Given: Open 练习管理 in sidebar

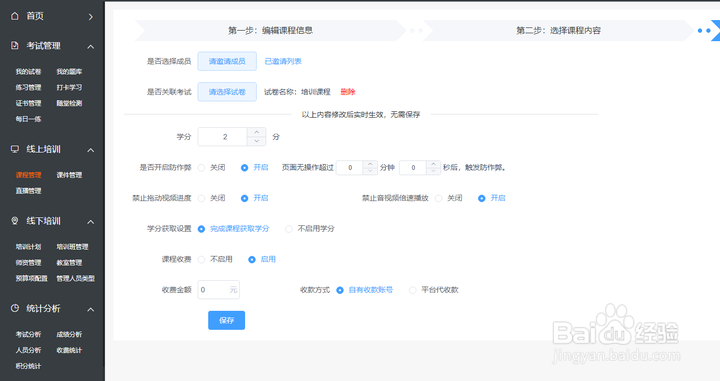Looking at the screenshot, I should (28, 87).
